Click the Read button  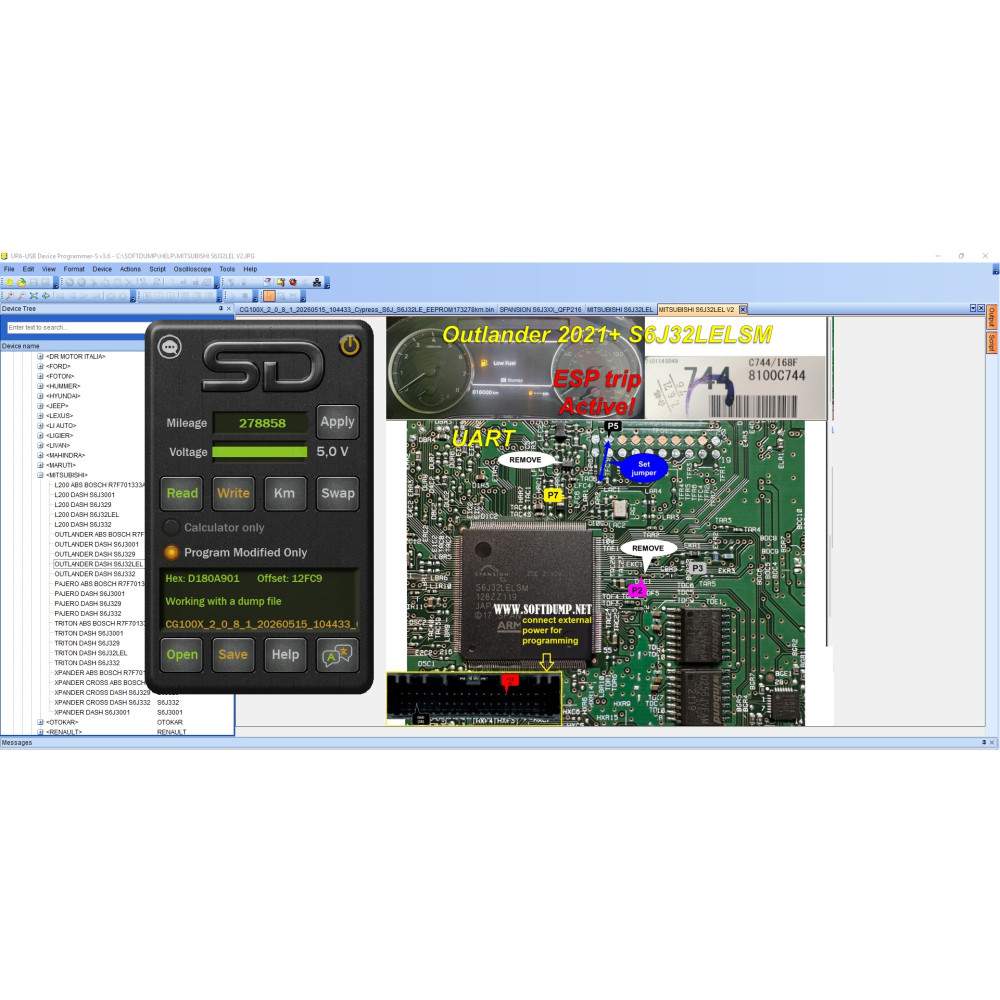pos(182,493)
